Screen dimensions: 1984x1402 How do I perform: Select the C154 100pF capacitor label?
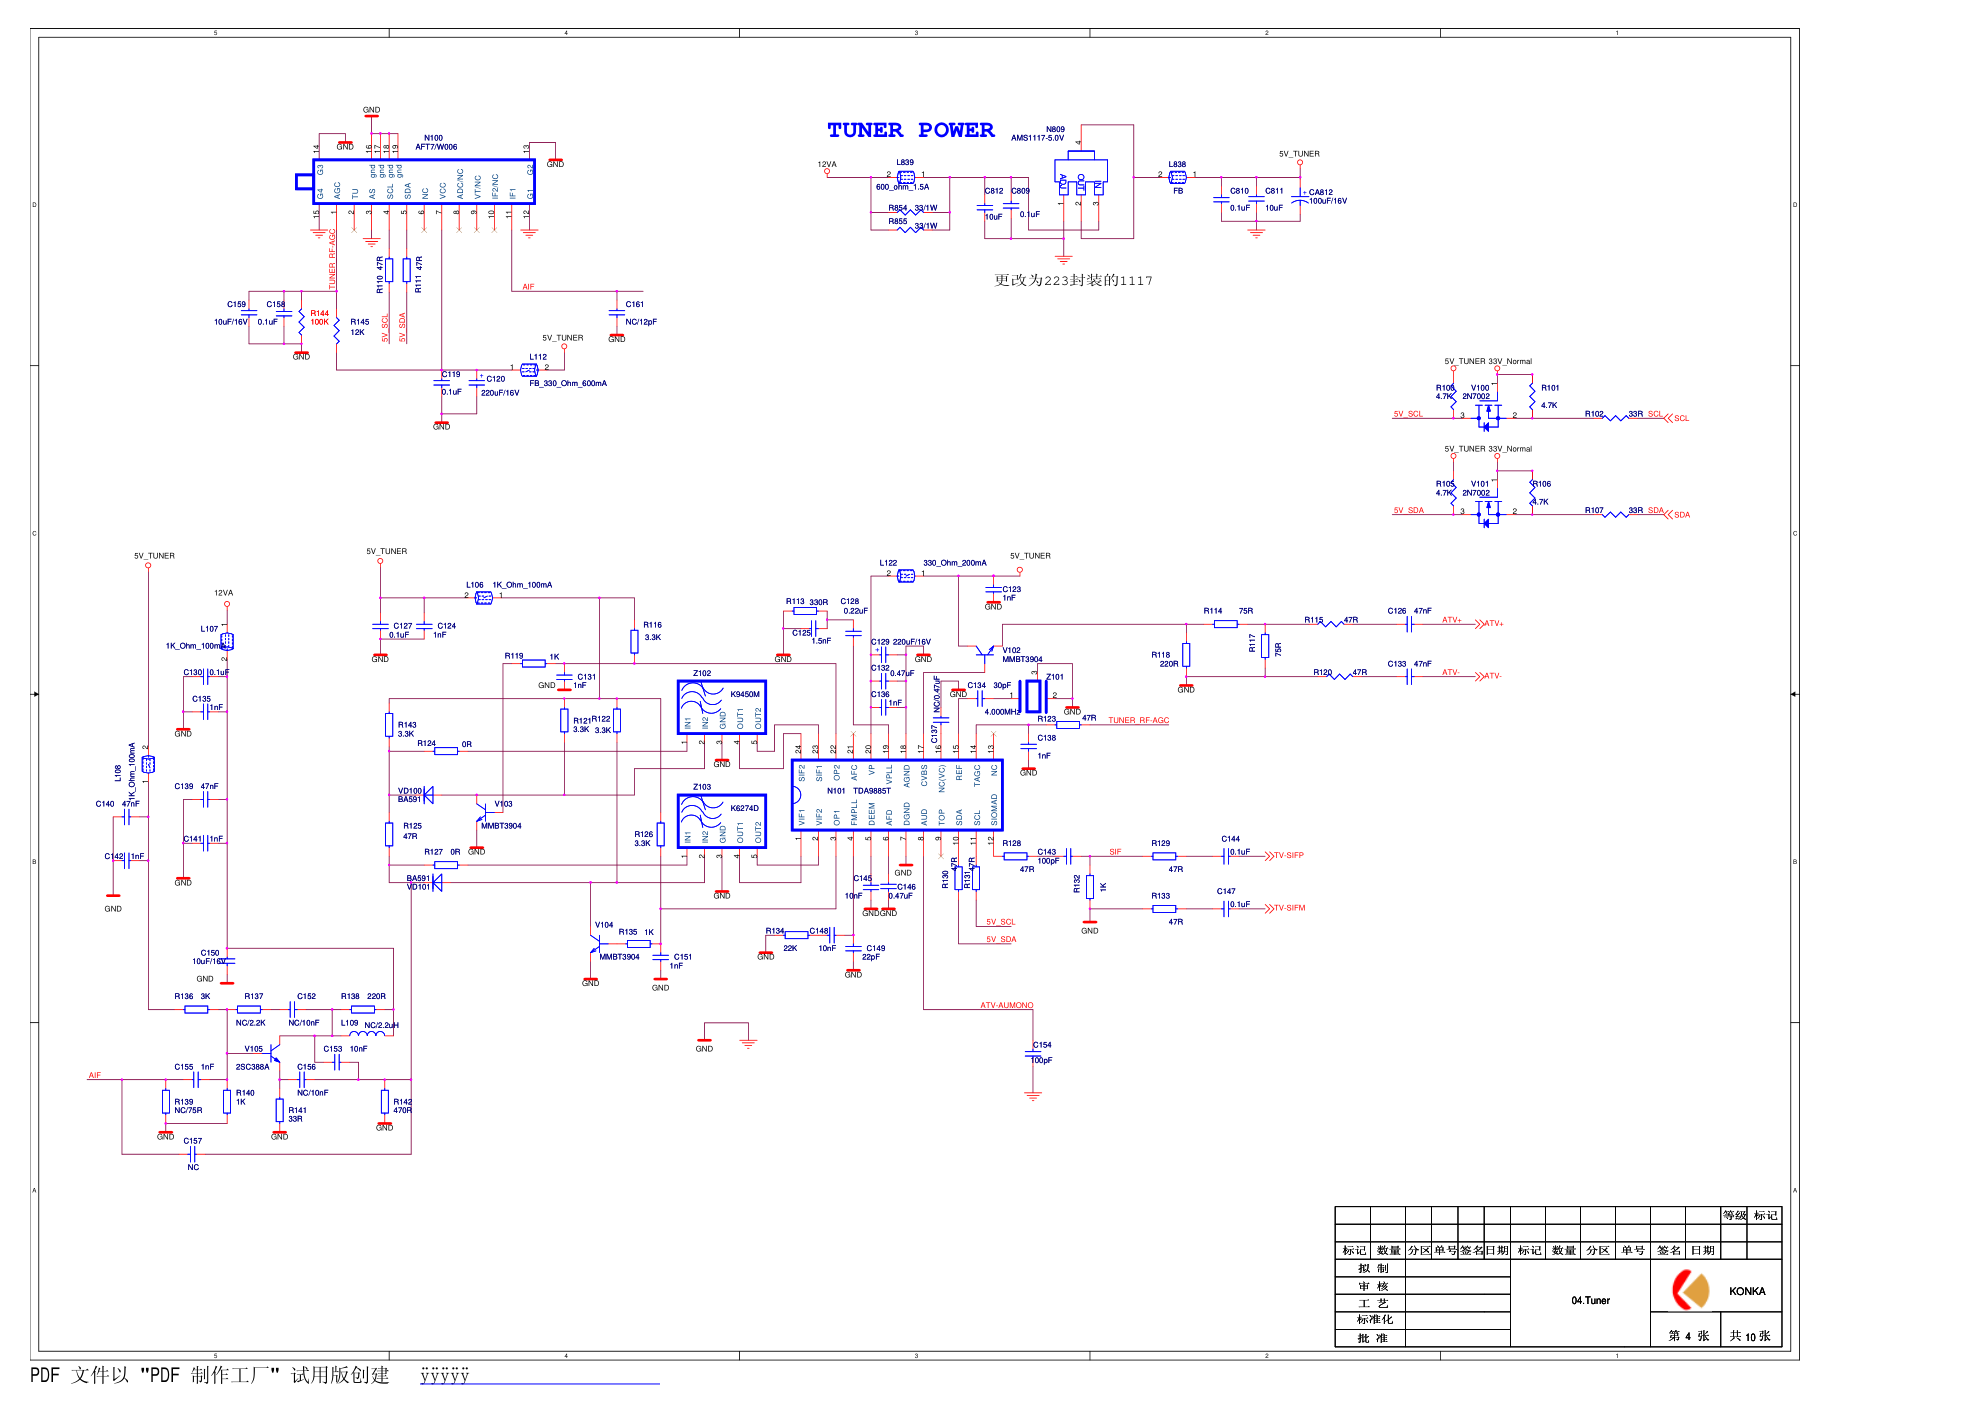pyautogui.click(x=1042, y=1053)
